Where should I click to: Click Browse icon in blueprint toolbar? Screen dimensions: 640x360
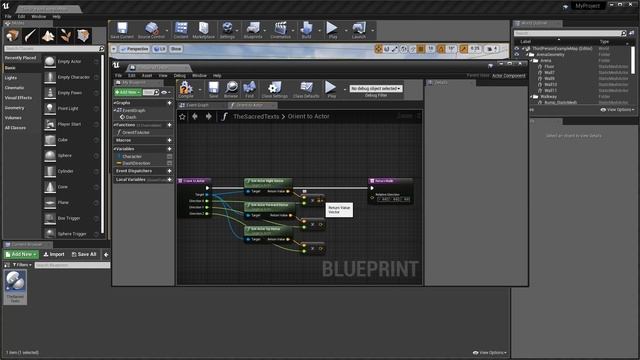point(231,89)
